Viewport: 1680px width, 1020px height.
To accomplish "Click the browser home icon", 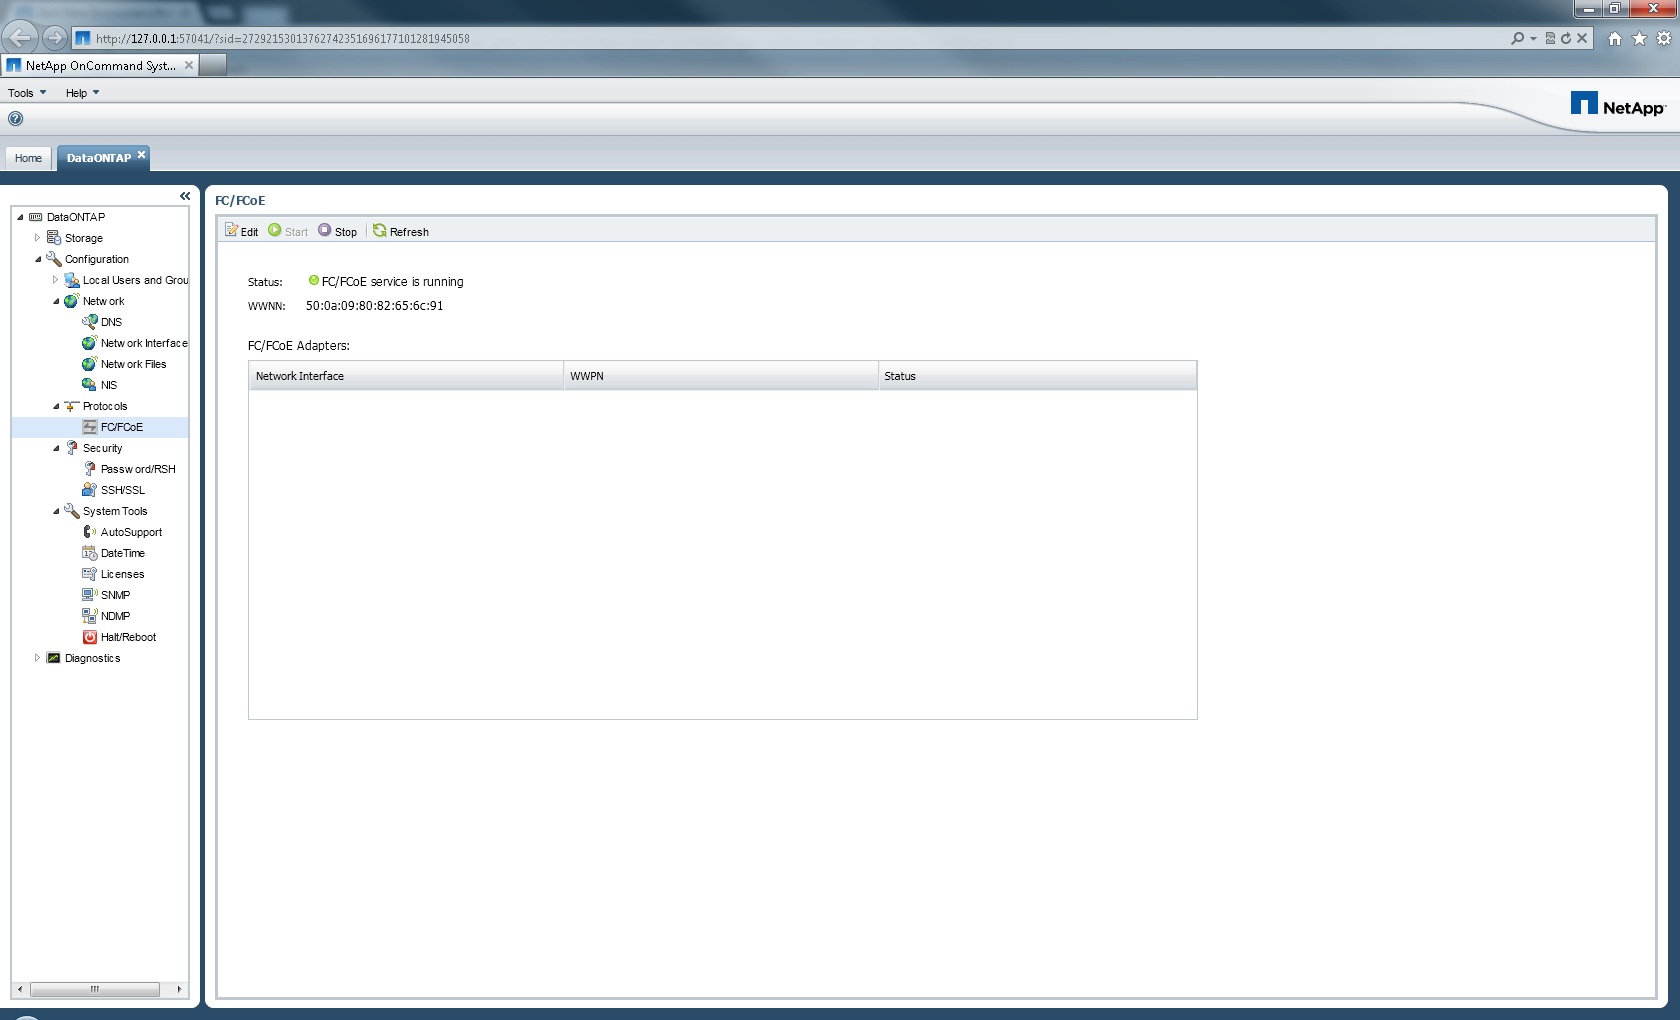I will 1614,38.
